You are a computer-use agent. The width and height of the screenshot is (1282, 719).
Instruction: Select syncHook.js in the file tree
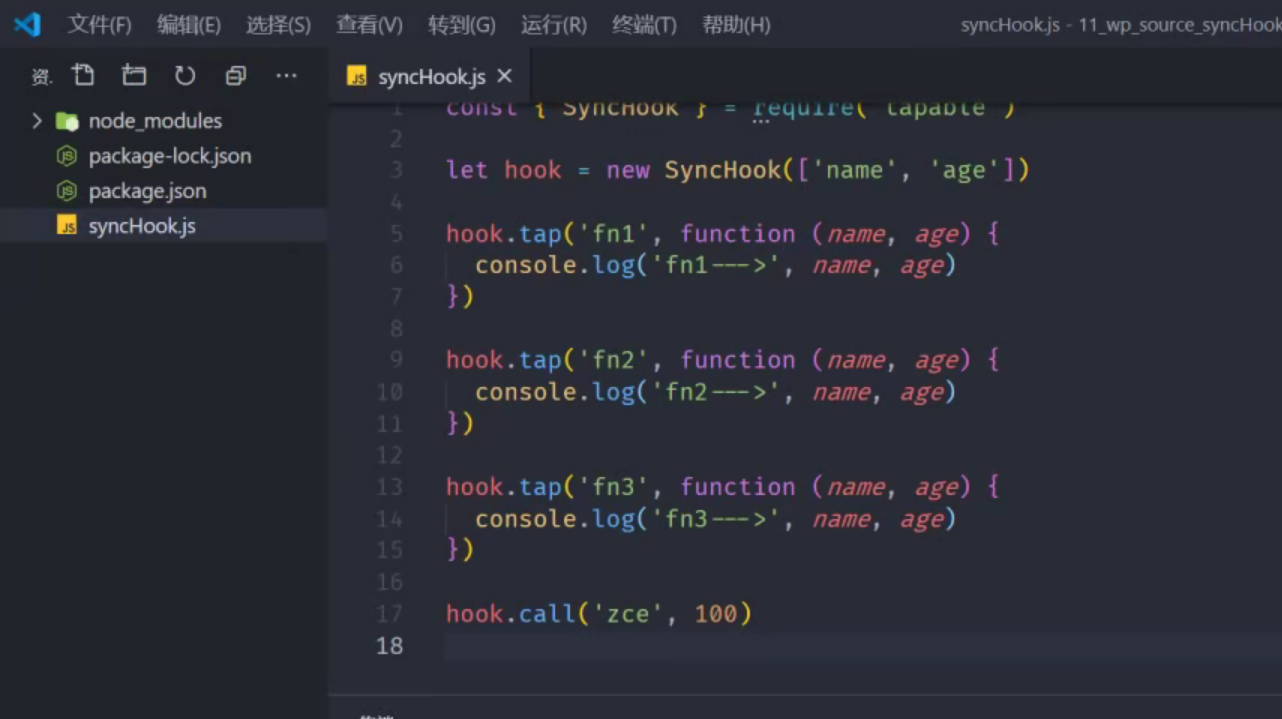pos(141,226)
